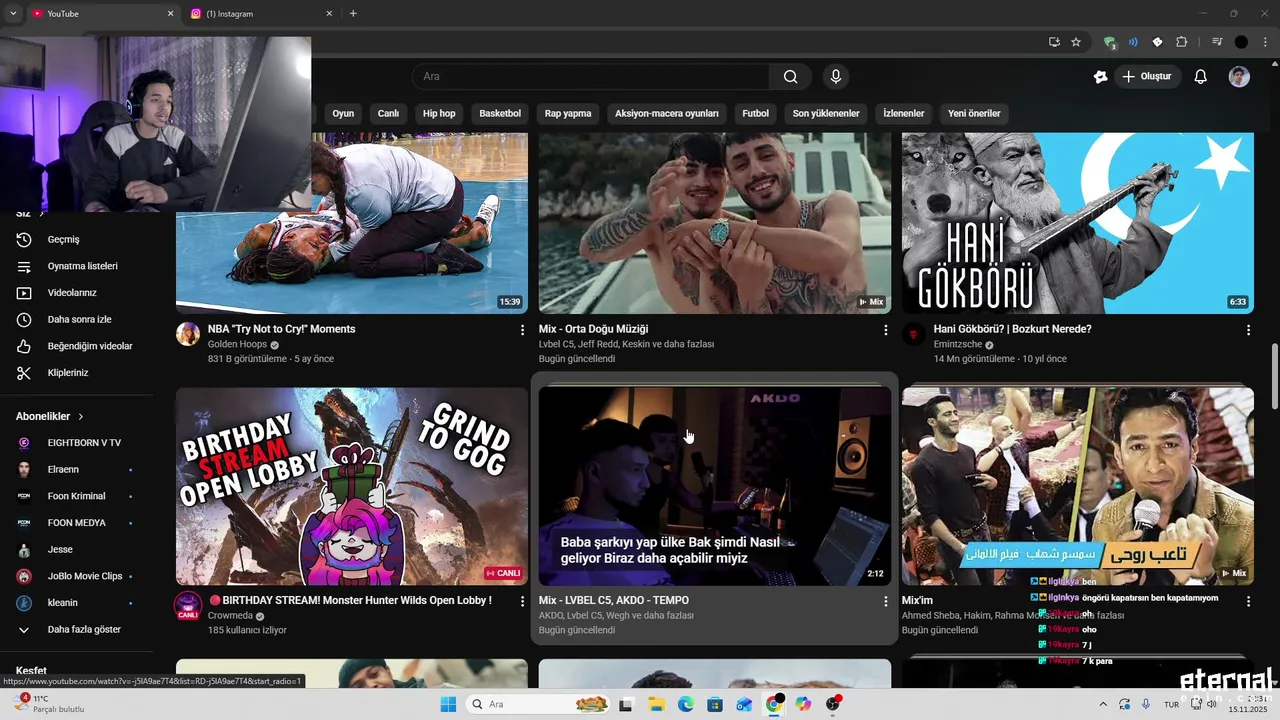Open options menu for Hani Gökbörü video
The height and width of the screenshot is (720, 1280).
click(x=1248, y=330)
